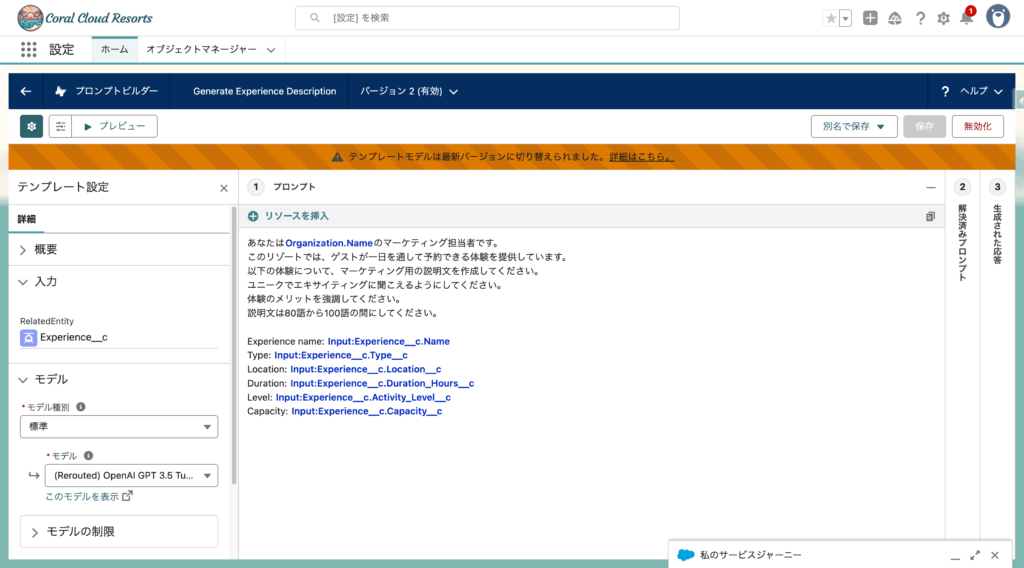Click the user avatar profile icon

pos(997,17)
